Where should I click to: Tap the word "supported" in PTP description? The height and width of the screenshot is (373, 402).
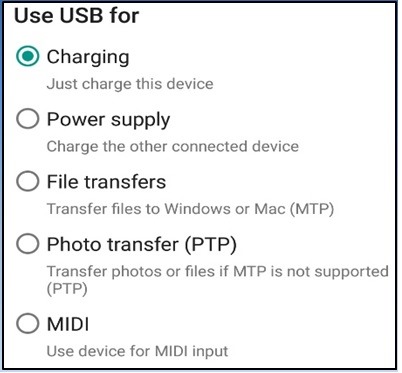(x=351, y=272)
